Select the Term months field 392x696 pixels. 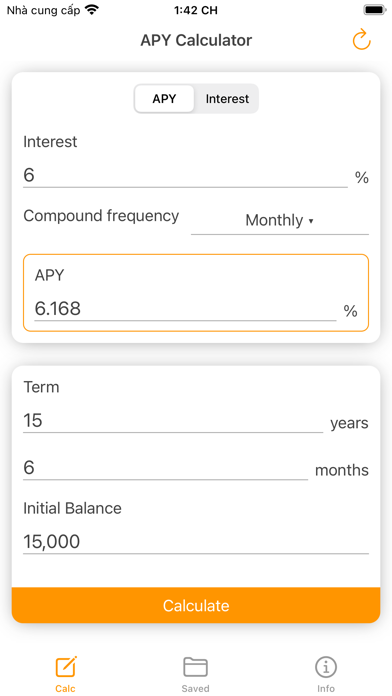point(165,468)
